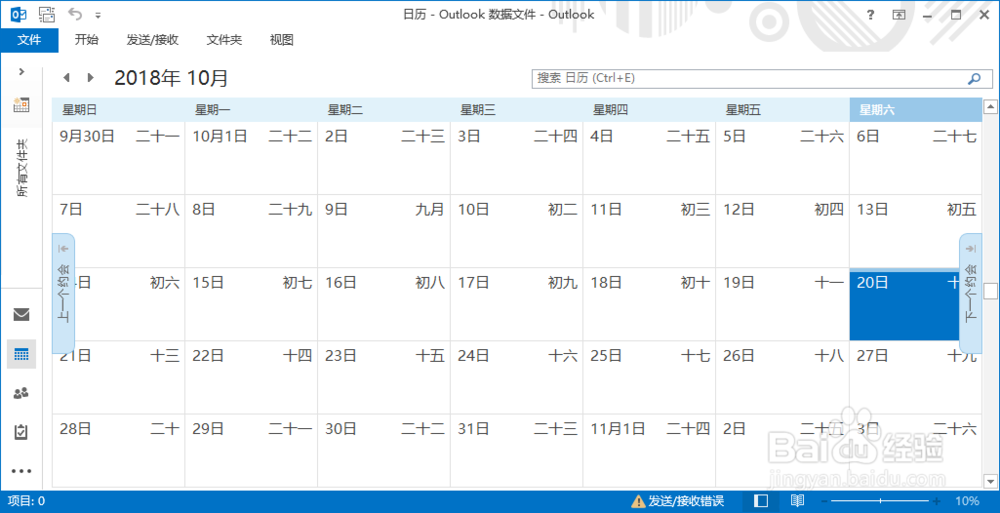Open Tasks navigation clipboard icon
This screenshot has height=513, width=1000.
(21, 432)
